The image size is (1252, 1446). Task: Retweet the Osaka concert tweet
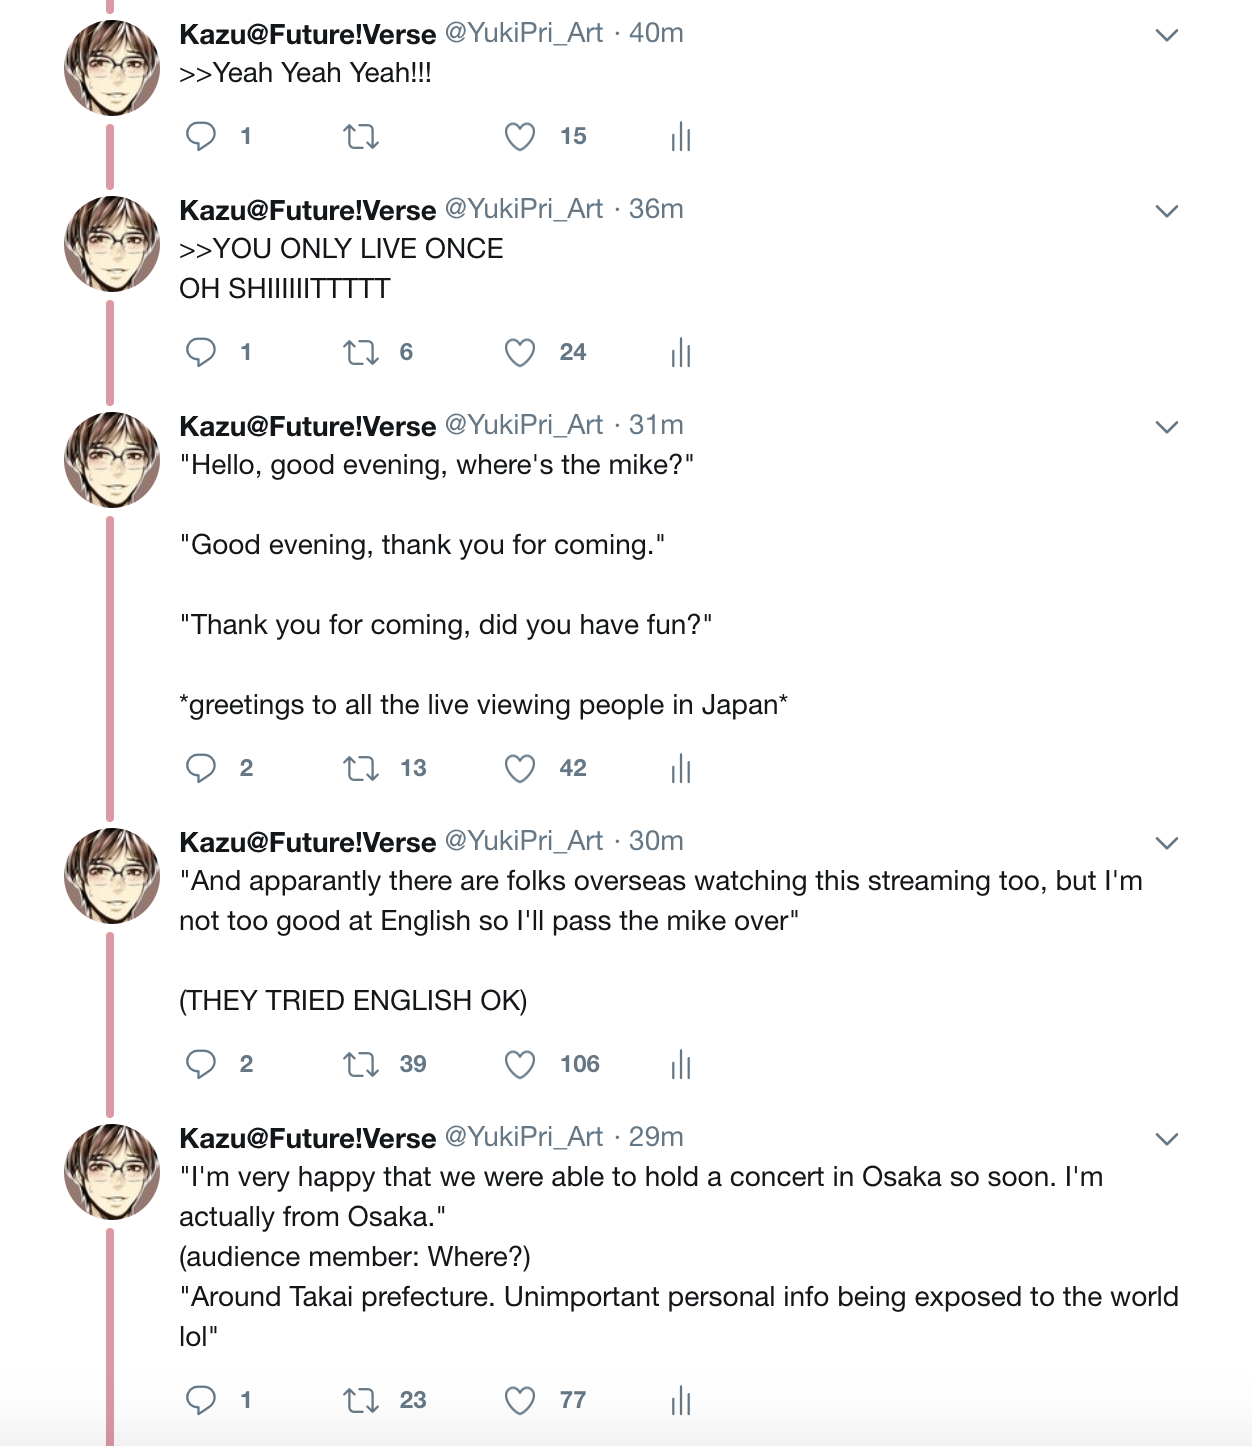[x=361, y=1400]
